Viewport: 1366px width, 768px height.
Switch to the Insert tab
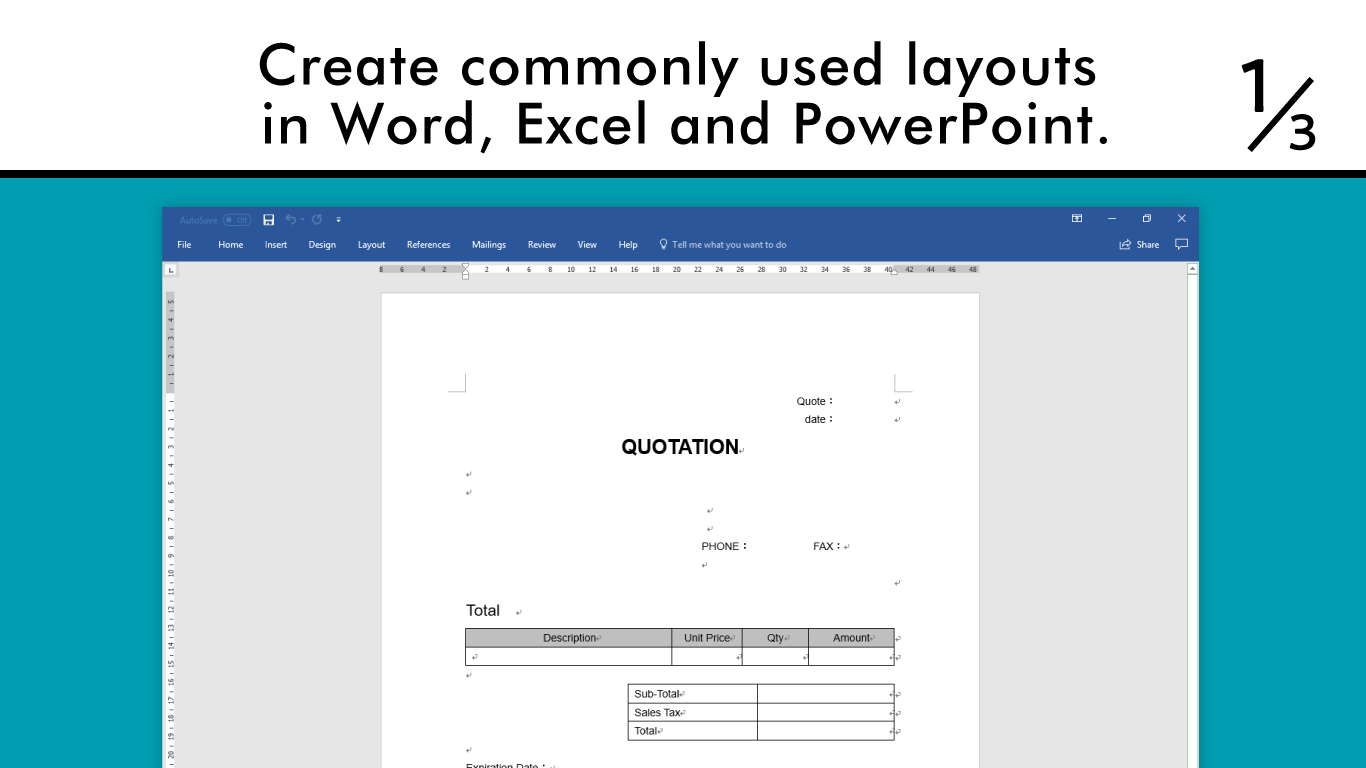click(x=276, y=244)
